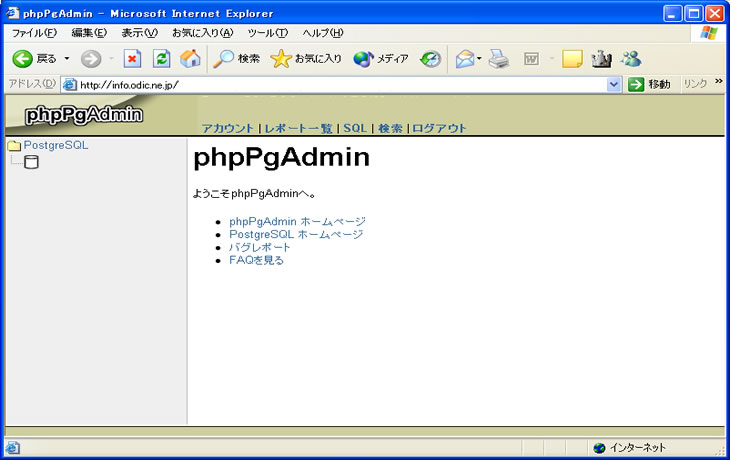Go back with the green Back arrow
The width and height of the screenshot is (730, 460).
tap(22, 59)
